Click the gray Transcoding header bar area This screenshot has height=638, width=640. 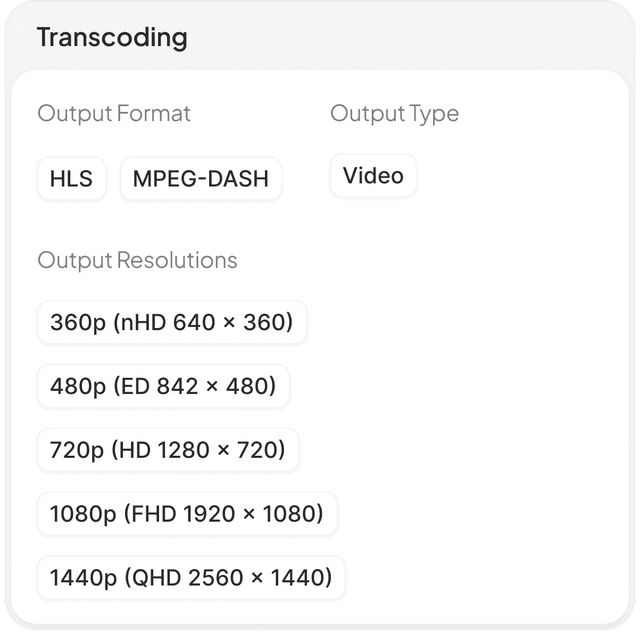pyautogui.click(x=408, y=37)
